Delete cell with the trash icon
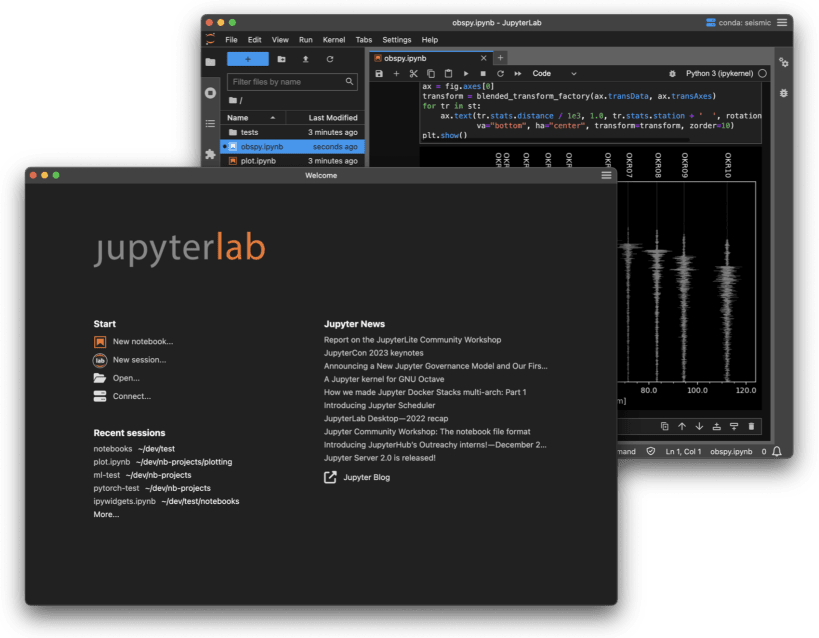Image resolution: width=819 pixels, height=638 pixels. point(751,426)
